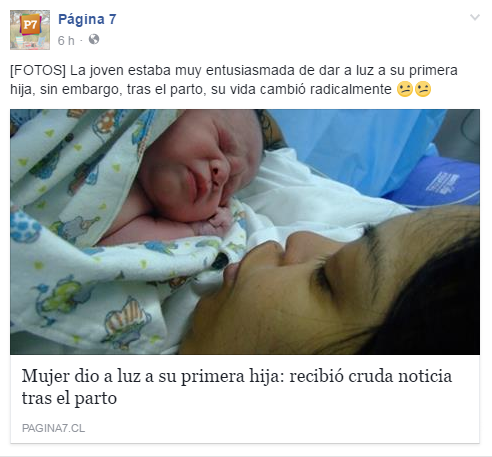Click the link preview card white area
The image size is (492, 457).
[245, 399]
